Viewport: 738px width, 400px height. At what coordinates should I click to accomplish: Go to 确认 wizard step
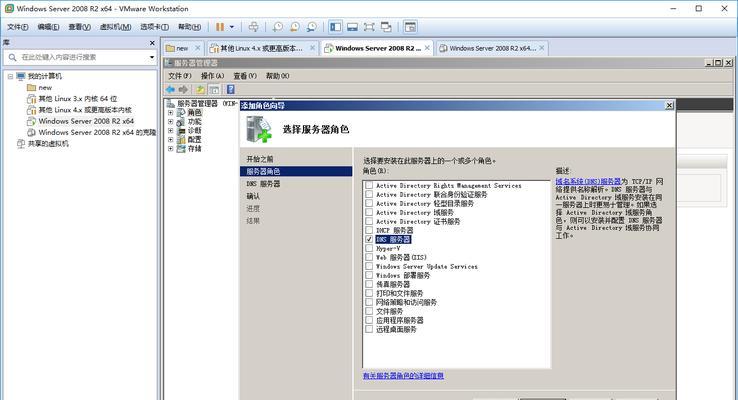click(253, 196)
